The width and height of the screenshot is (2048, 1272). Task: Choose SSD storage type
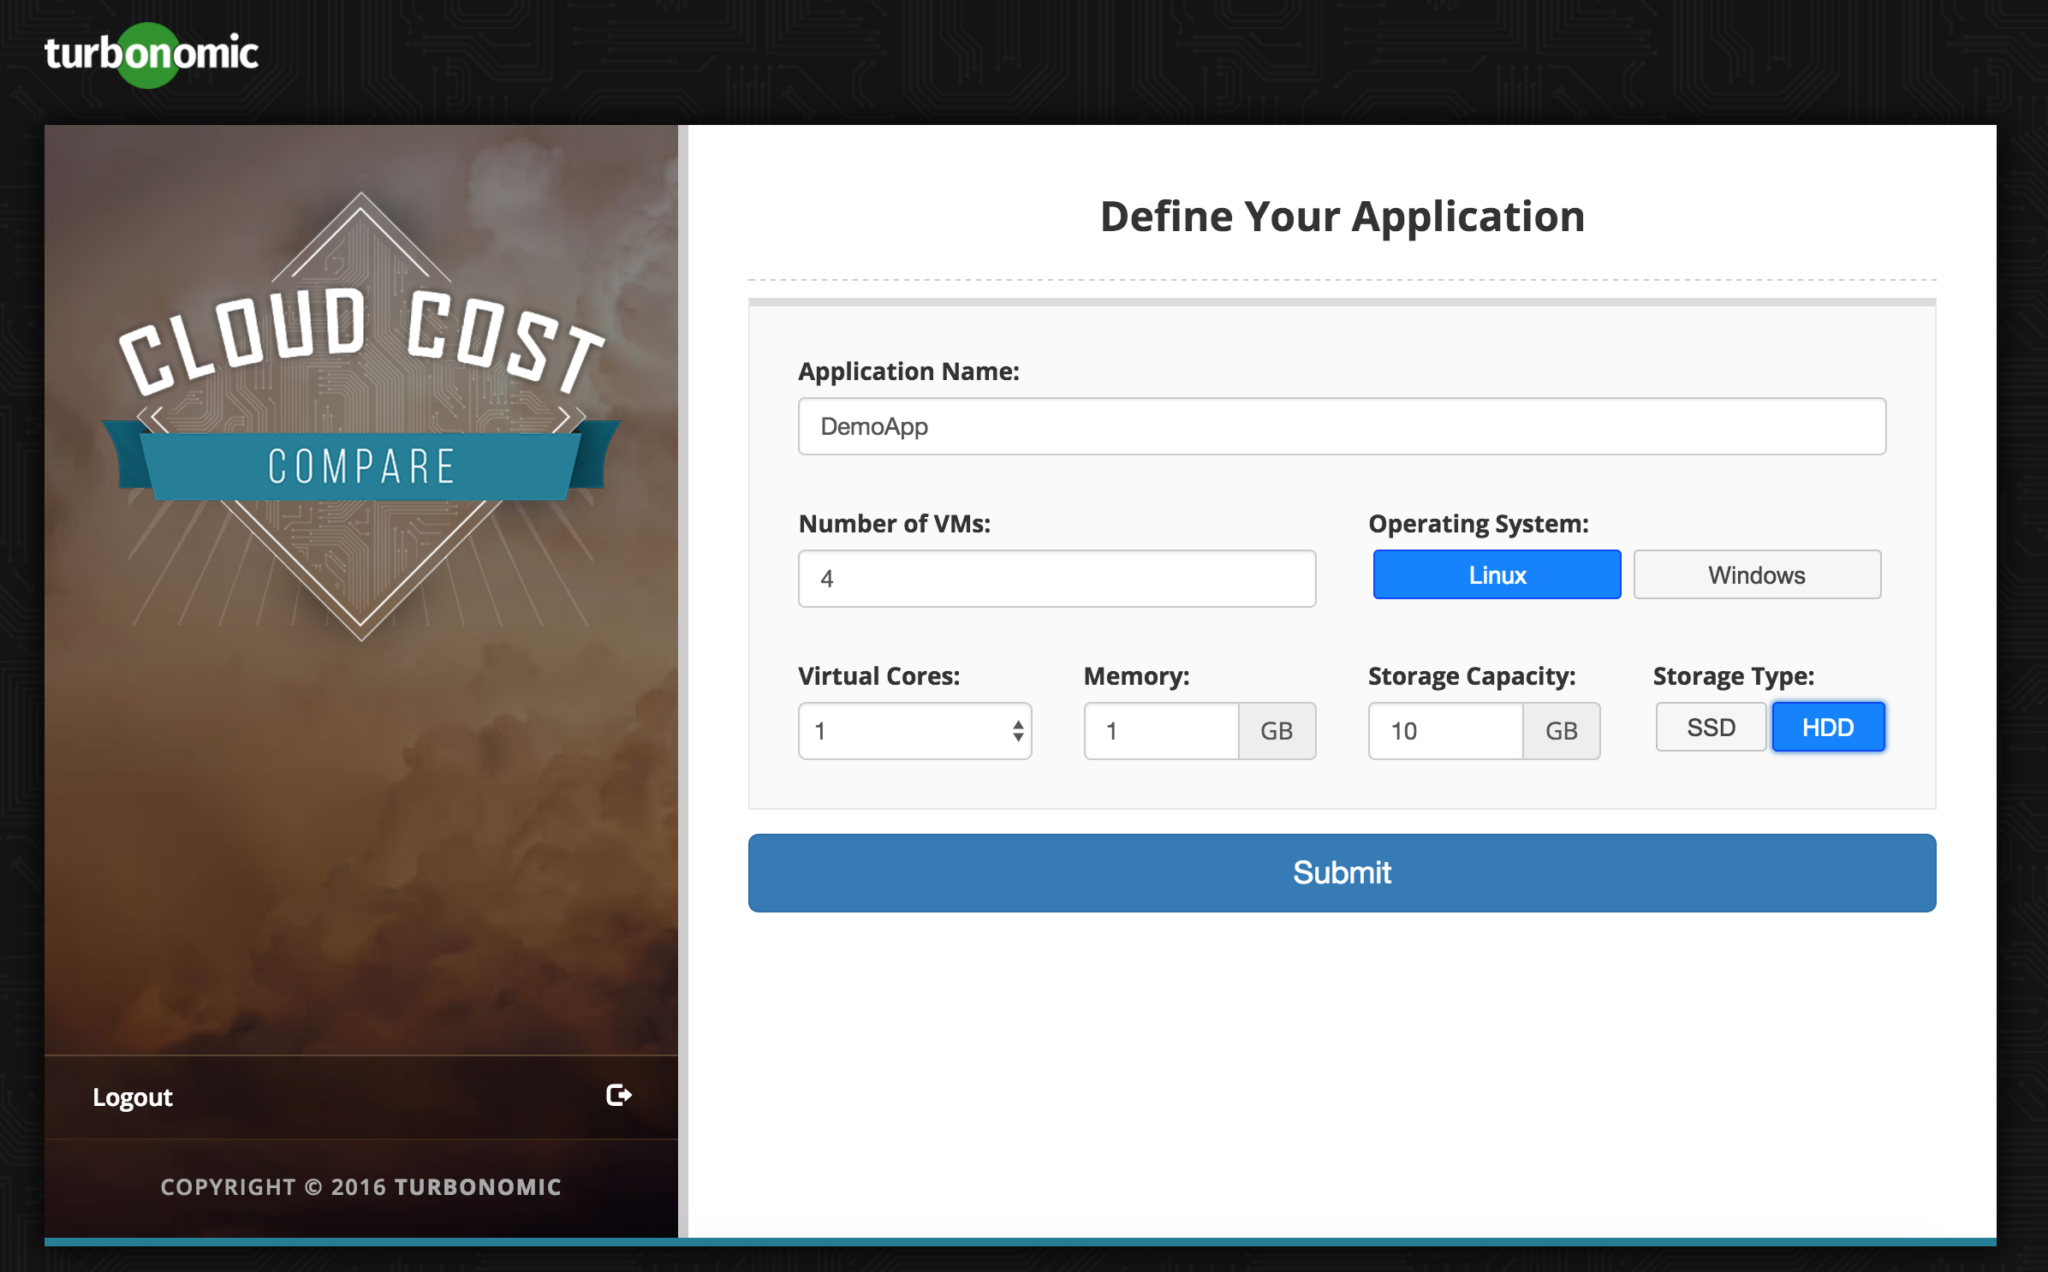[x=1710, y=728]
